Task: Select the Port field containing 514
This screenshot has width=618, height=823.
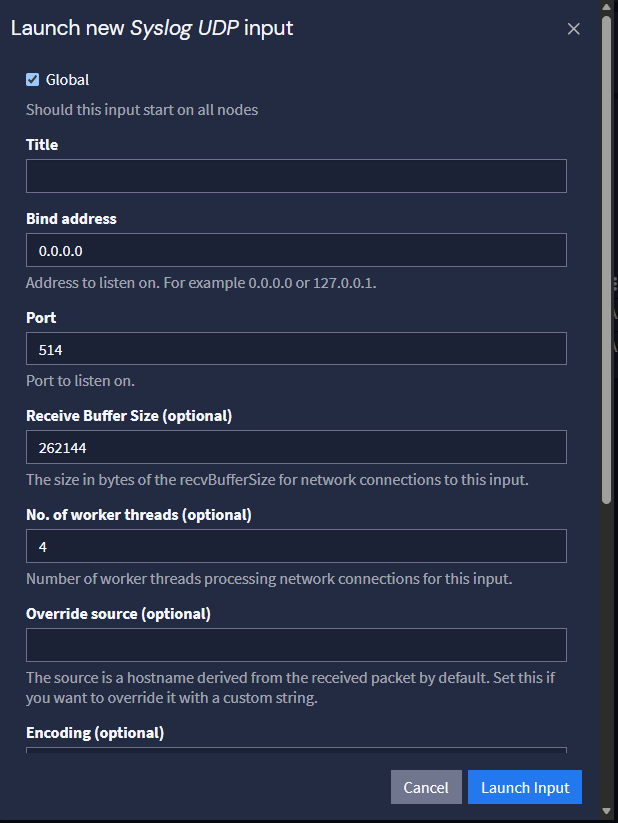Action: (x=296, y=349)
